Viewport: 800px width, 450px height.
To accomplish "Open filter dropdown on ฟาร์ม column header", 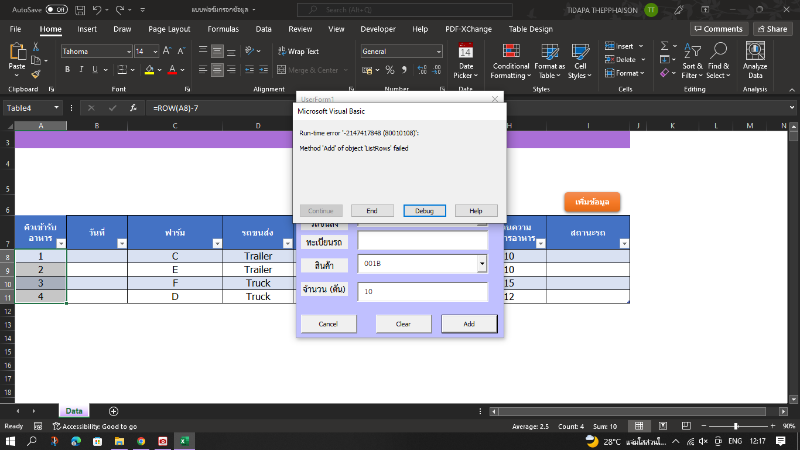I will pos(216,243).
